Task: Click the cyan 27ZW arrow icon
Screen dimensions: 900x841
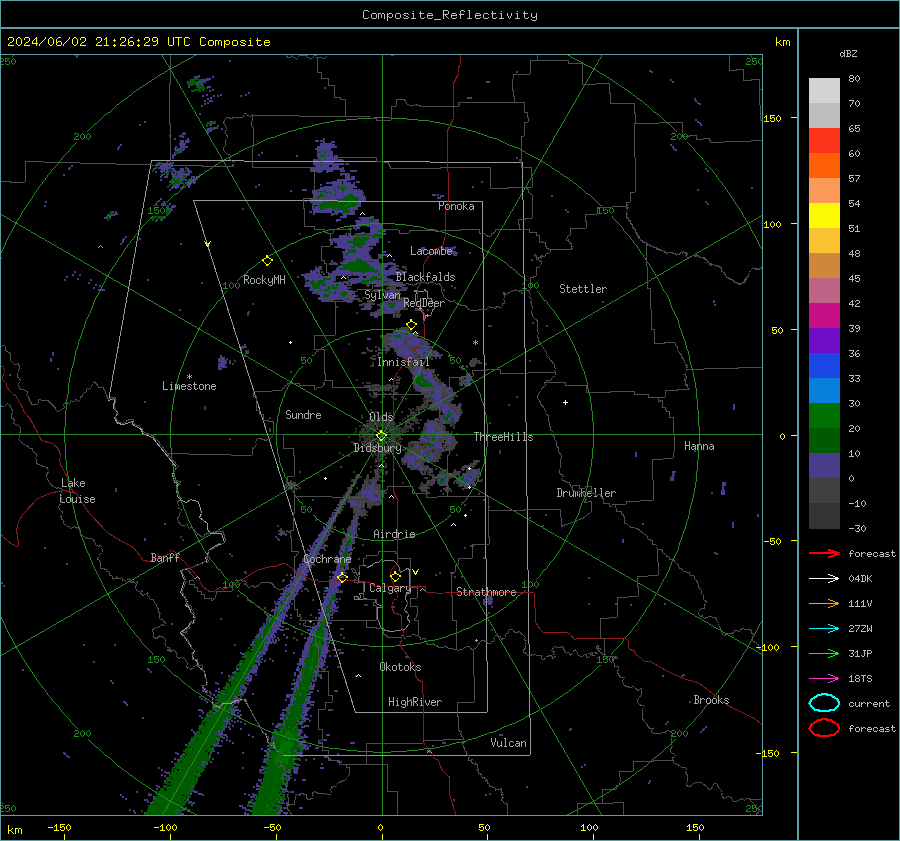Action: tap(824, 629)
